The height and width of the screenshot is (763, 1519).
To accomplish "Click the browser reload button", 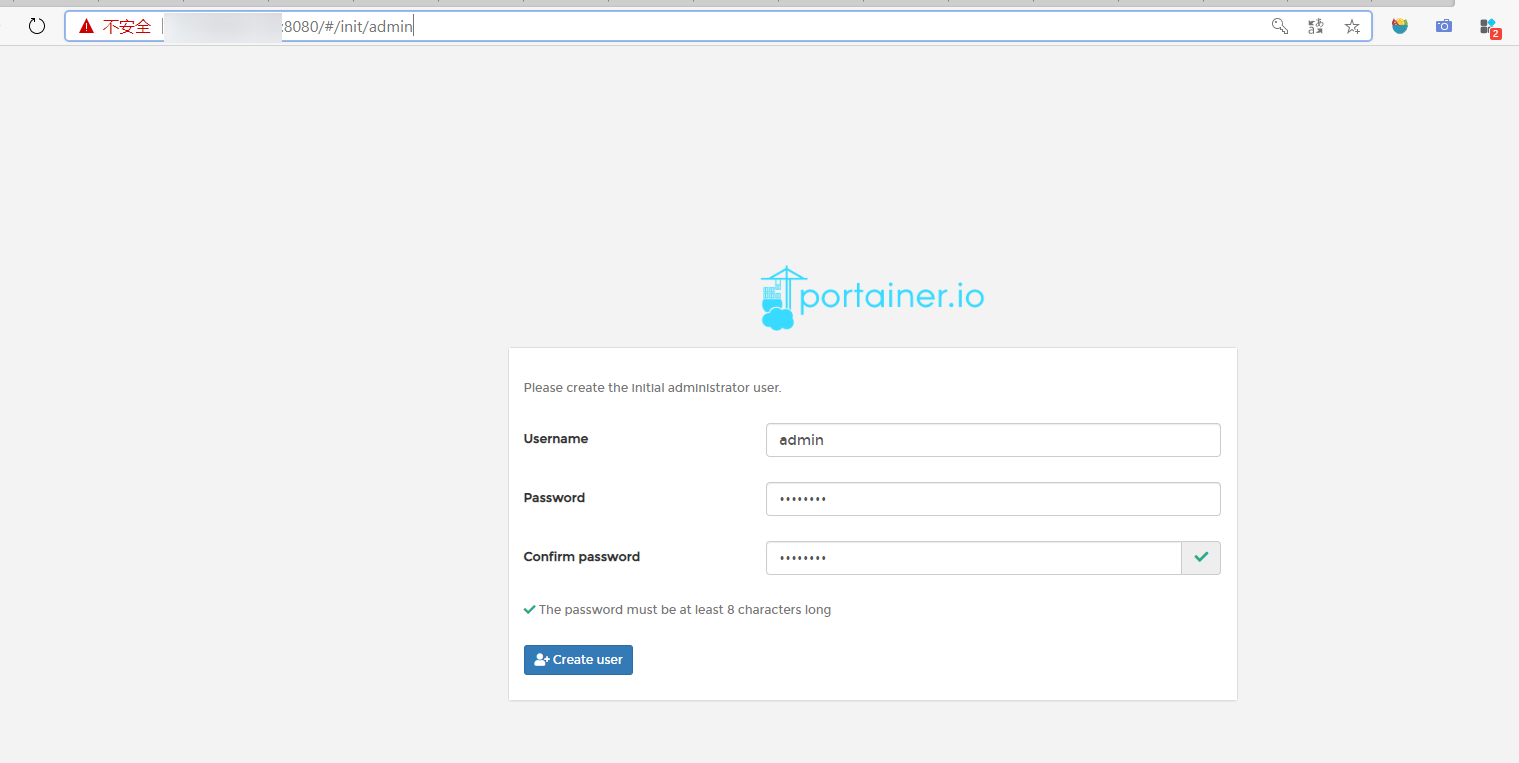I will tap(37, 26).
